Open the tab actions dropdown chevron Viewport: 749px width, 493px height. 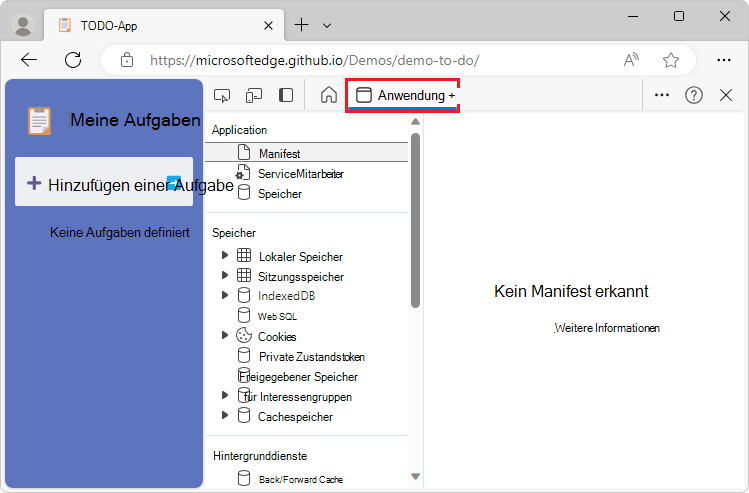[x=327, y=25]
